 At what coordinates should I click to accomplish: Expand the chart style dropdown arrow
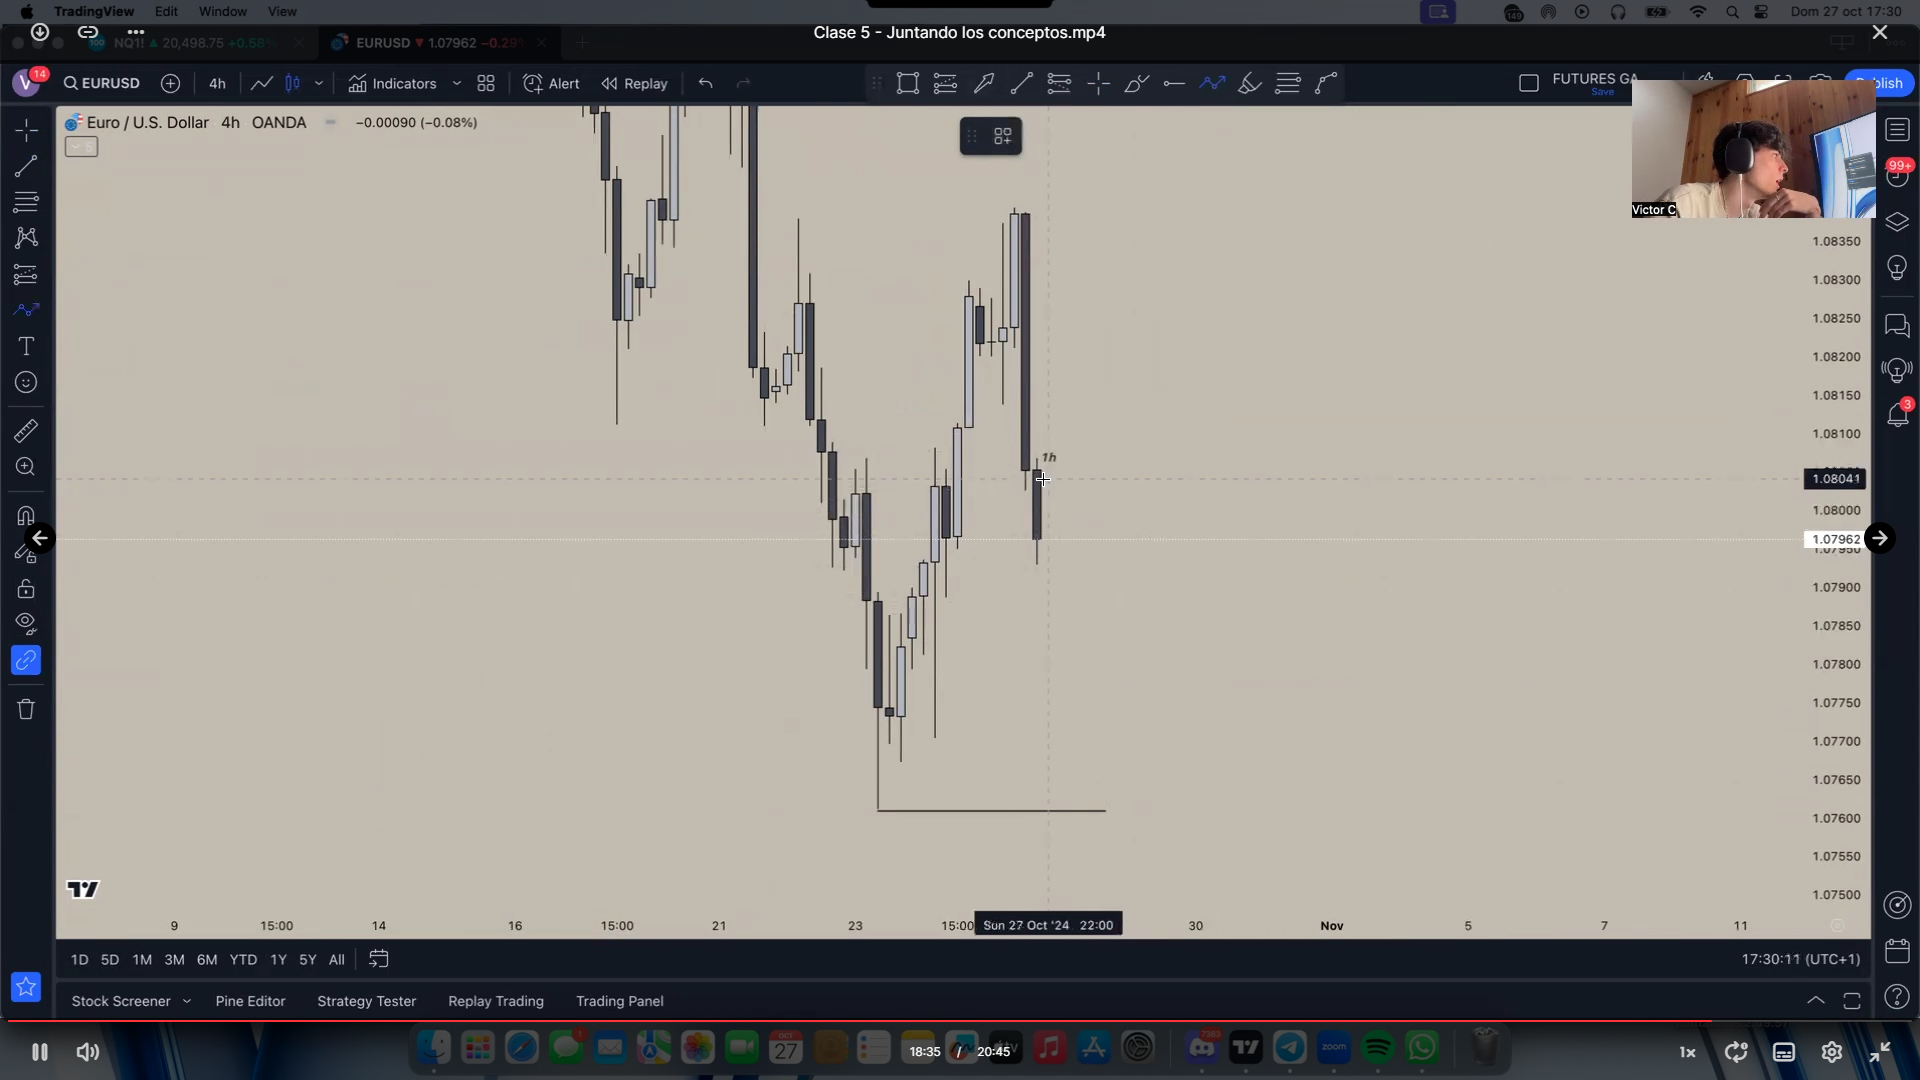pos(319,83)
